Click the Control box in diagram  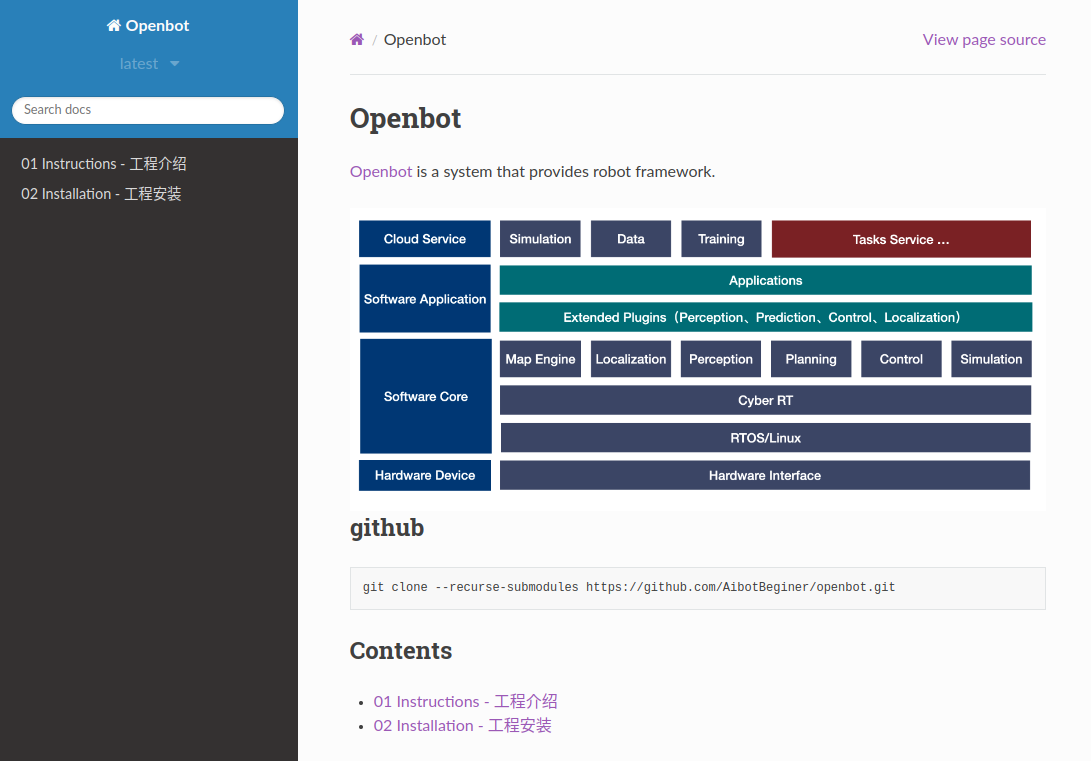click(x=901, y=359)
